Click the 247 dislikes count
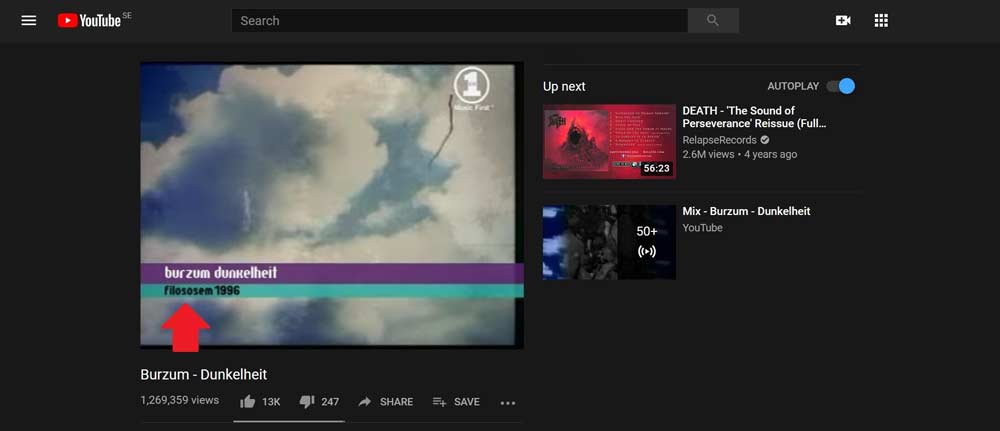The image size is (1000, 431). coord(330,402)
